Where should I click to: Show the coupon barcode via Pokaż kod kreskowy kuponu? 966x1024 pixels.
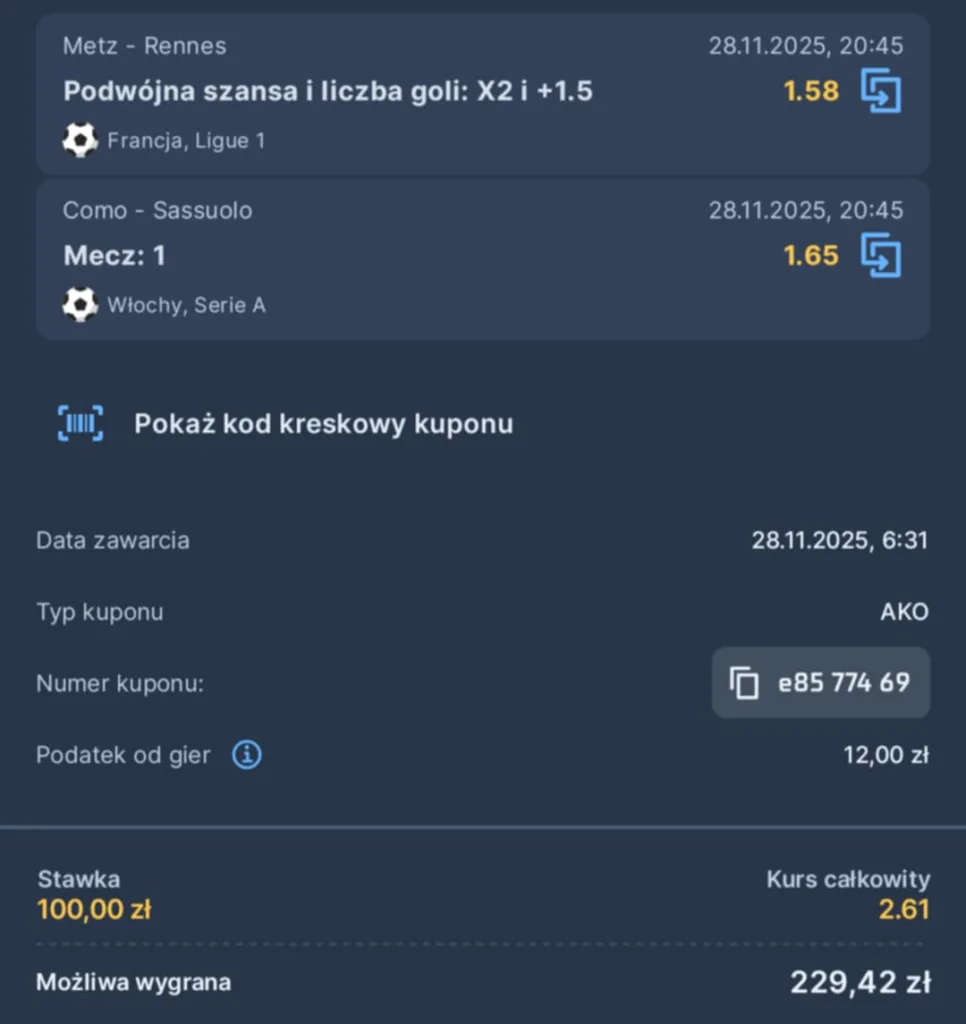pyautogui.click(x=324, y=423)
